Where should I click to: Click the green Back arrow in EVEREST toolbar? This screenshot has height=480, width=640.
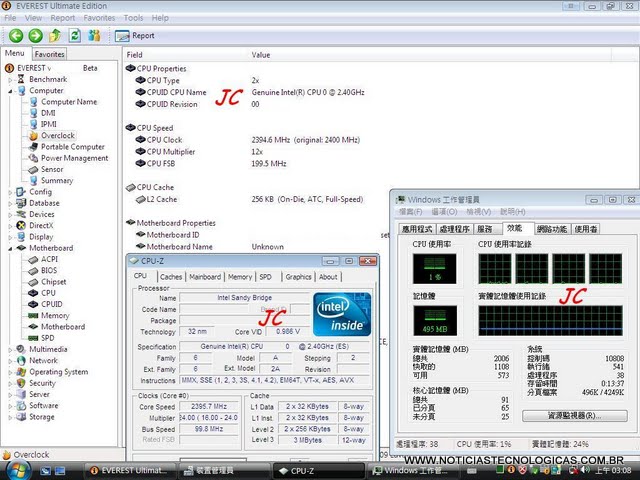pyautogui.click(x=16, y=36)
